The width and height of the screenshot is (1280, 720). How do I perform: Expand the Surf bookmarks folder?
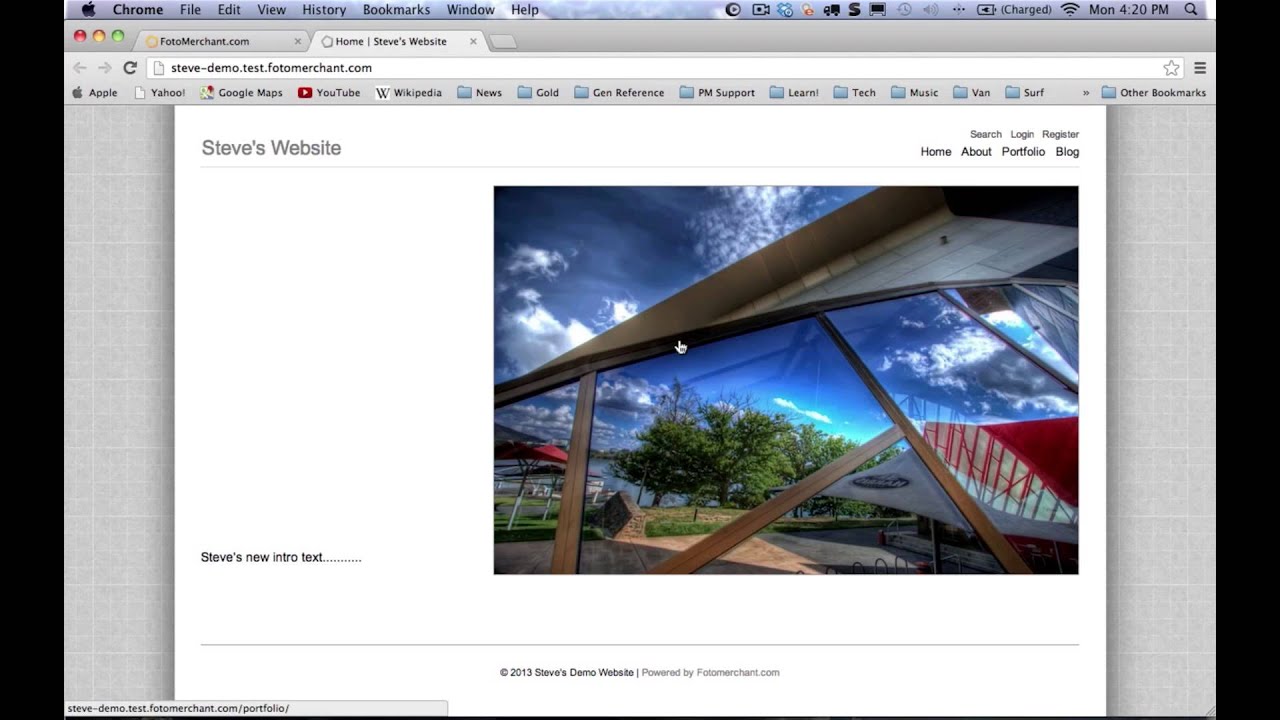1025,92
